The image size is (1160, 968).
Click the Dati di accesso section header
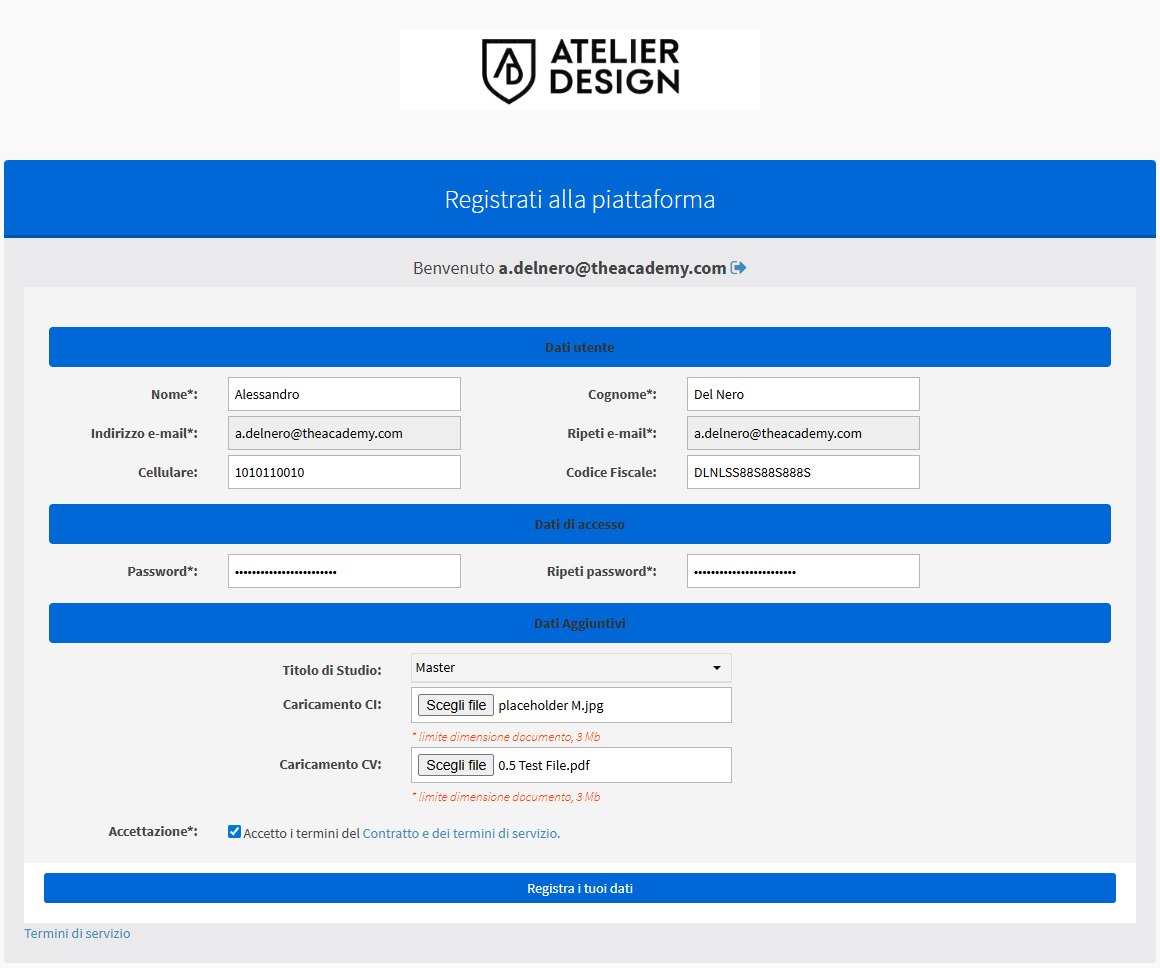(580, 524)
